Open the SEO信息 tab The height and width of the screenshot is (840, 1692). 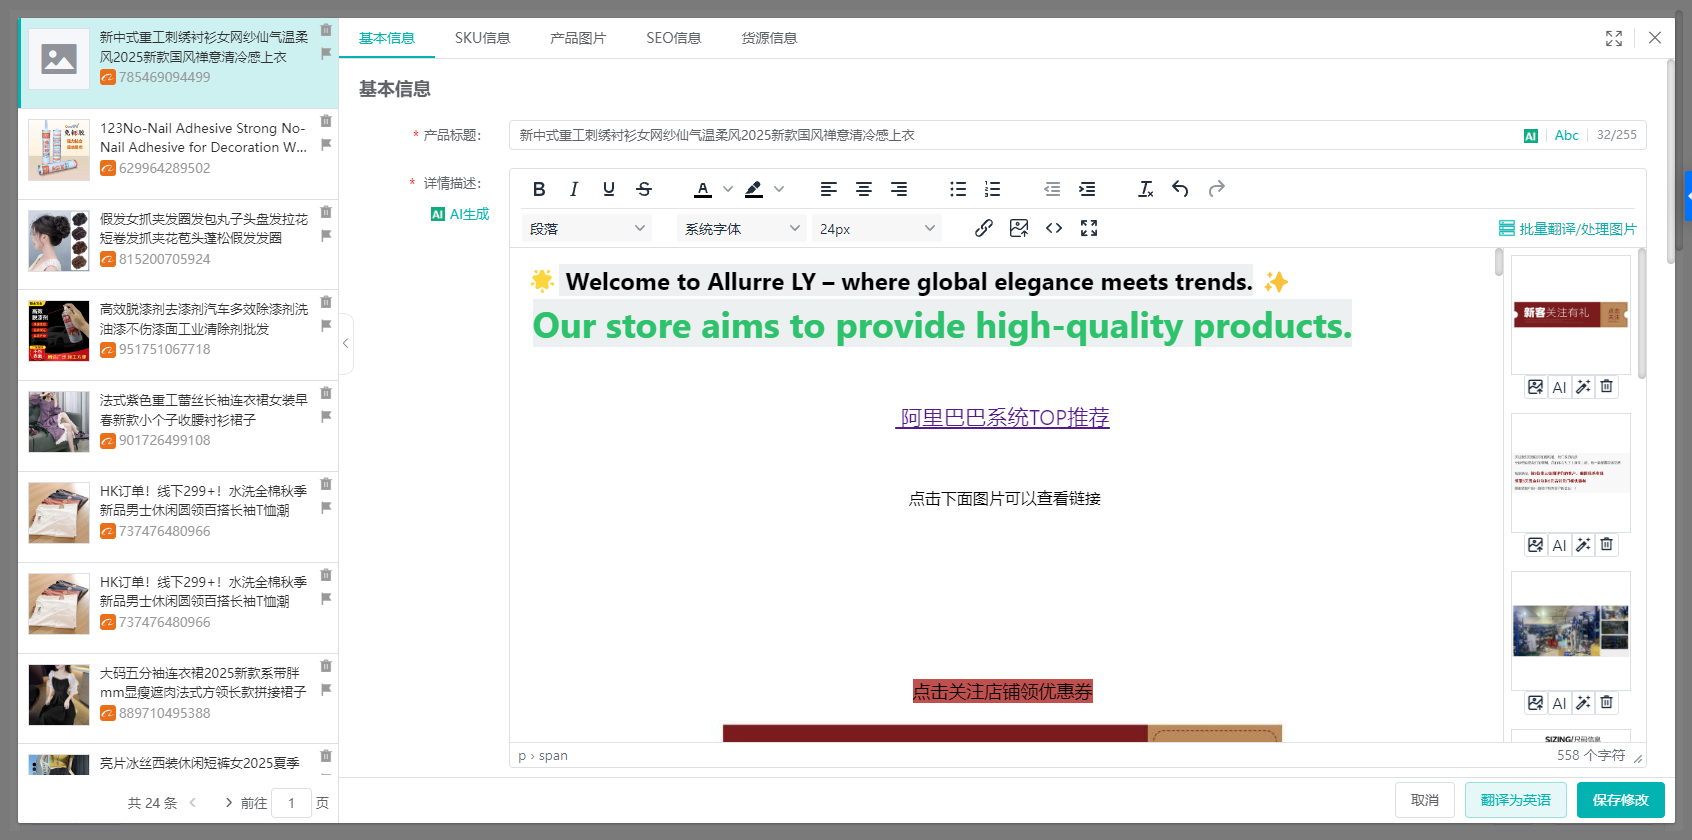pyautogui.click(x=673, y=38)
